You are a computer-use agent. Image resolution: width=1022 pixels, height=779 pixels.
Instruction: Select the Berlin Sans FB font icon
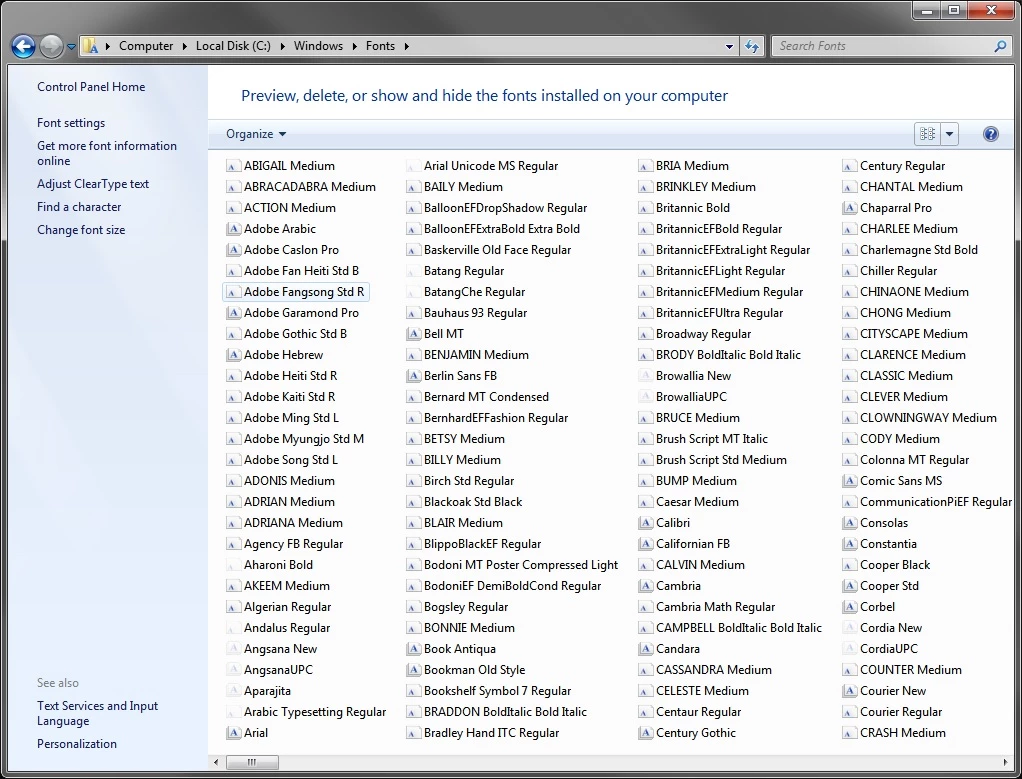[x=413, y=376]
